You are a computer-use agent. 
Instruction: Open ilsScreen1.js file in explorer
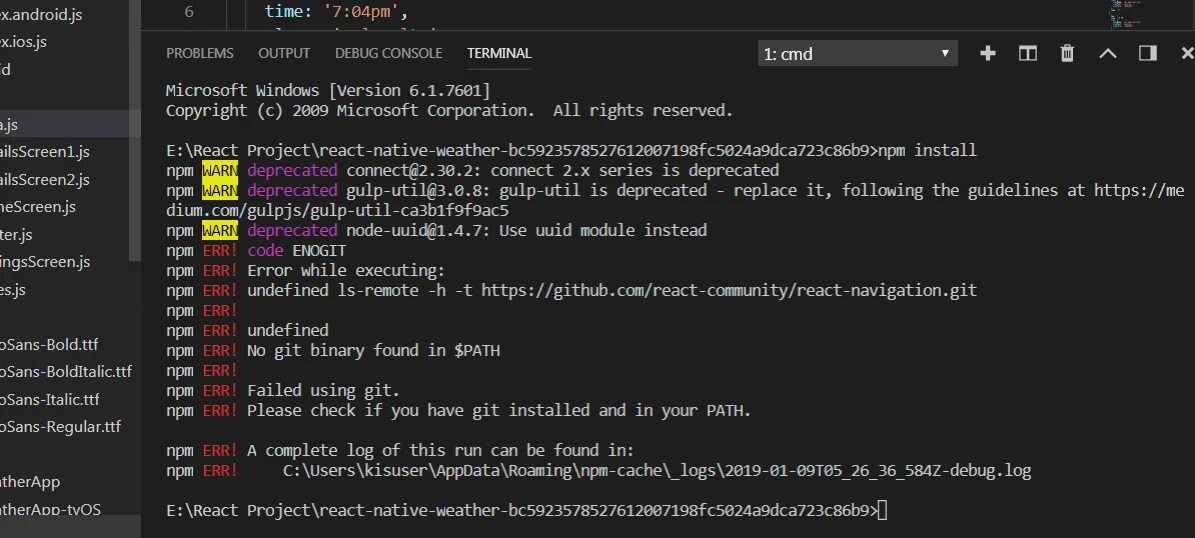click(x=45, y=152)
